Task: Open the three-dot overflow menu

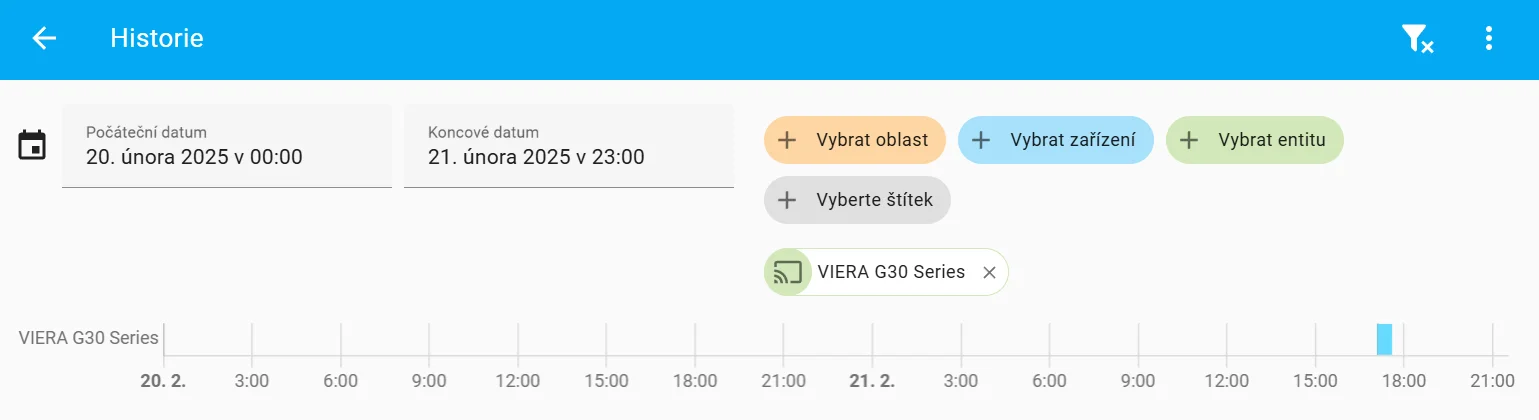Action: click(x=1489, y=39)
